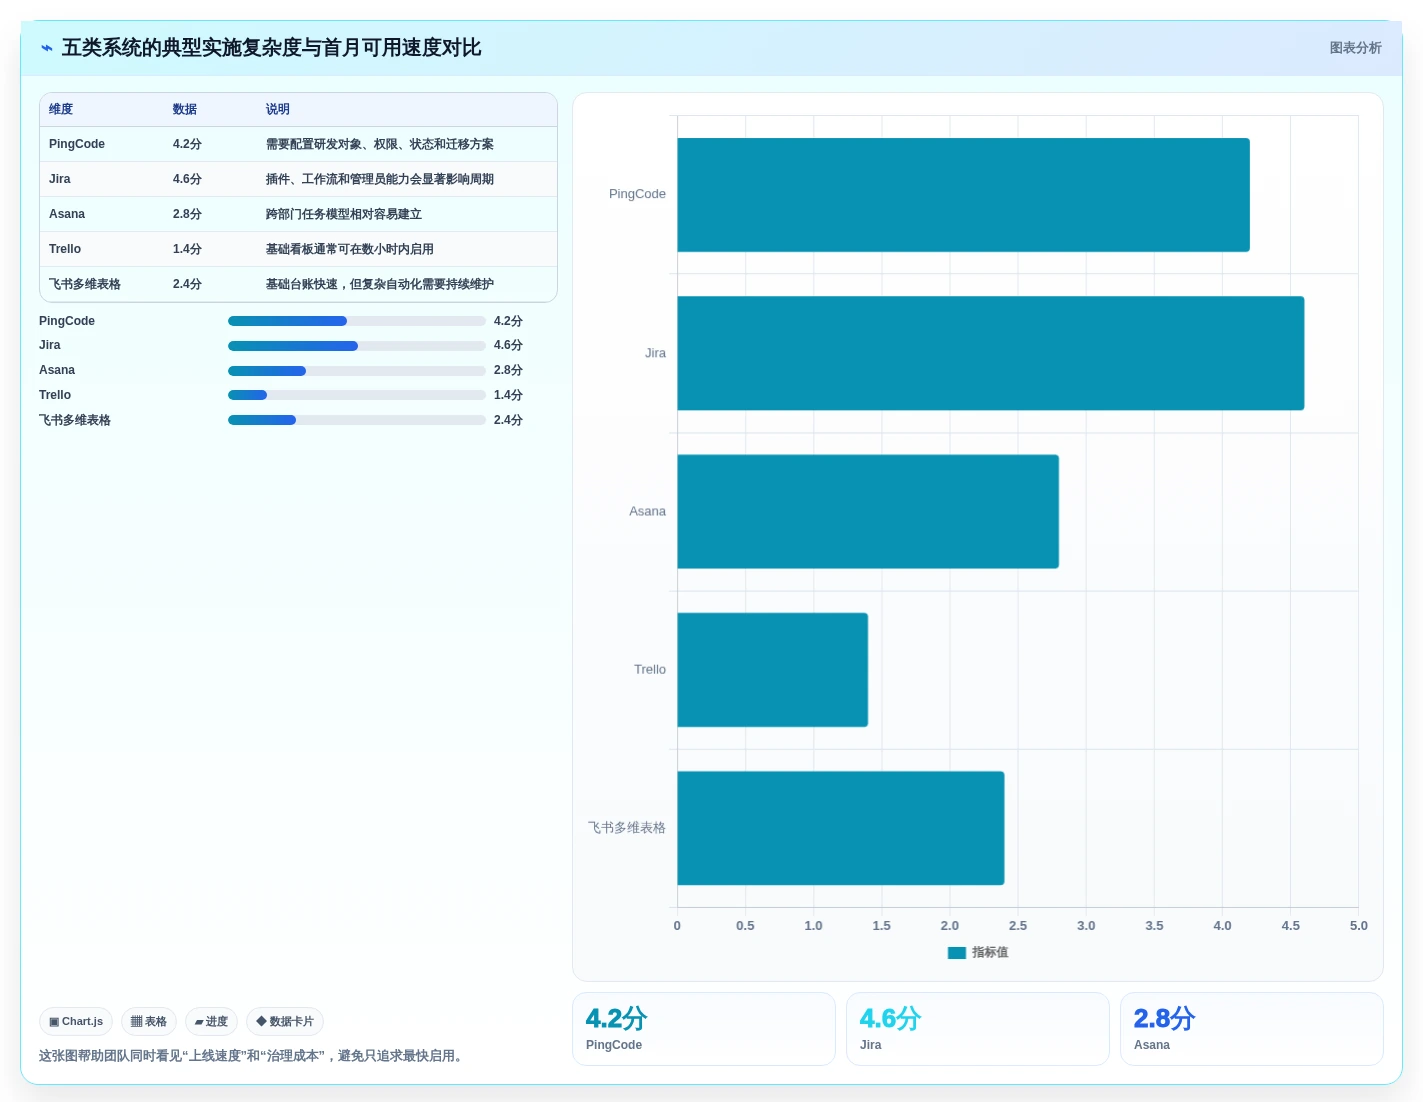Click the PingCode progress bar

pos(357,321)
